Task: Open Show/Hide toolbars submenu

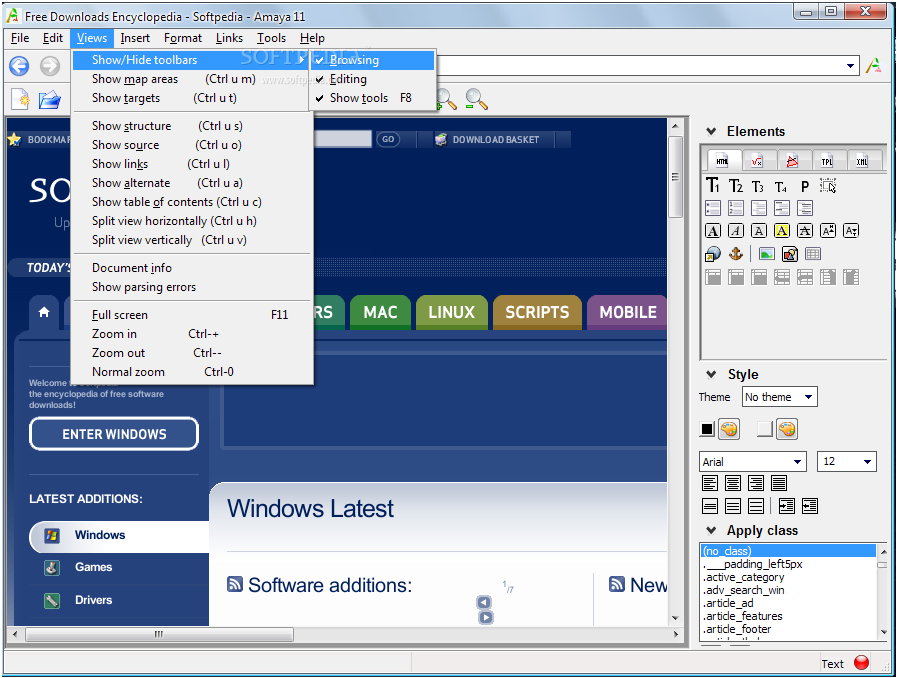Action: click(x=192, y=60)
